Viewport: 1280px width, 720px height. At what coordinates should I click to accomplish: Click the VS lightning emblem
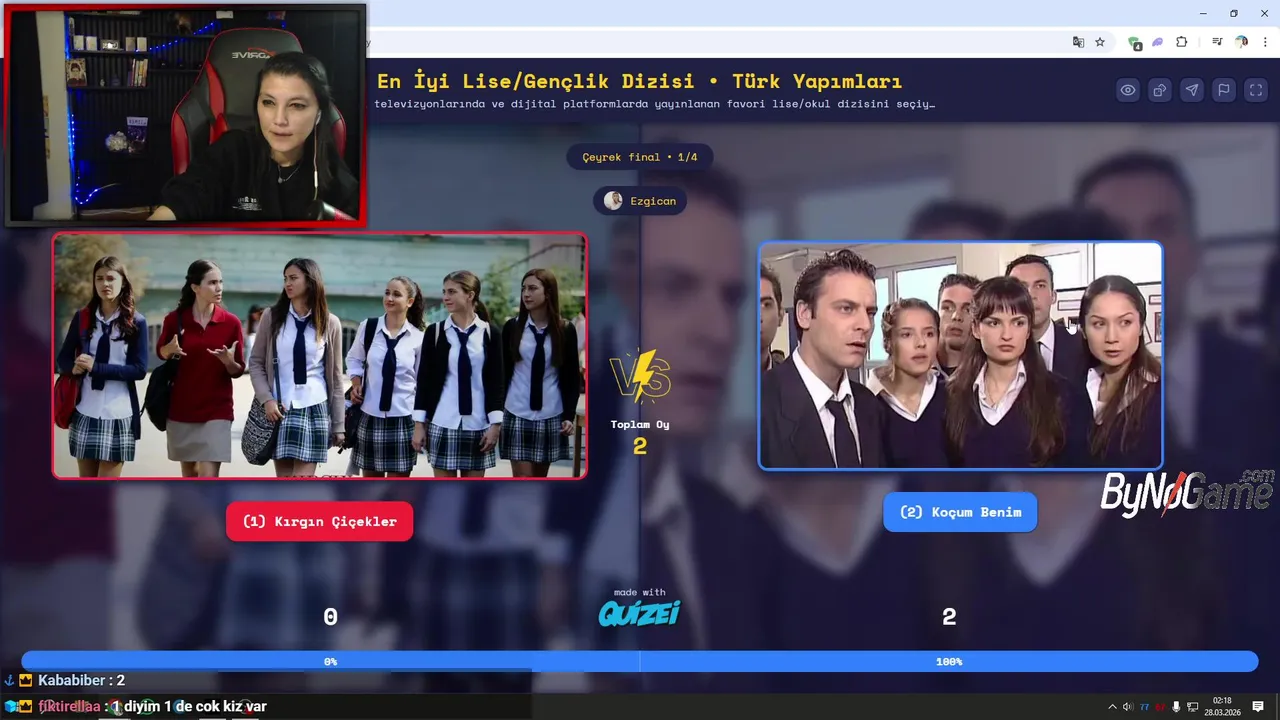[x=640, y=376]
